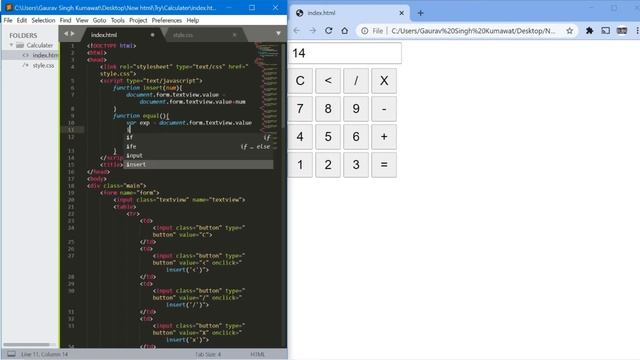
Task: Go forward in Chrome
Action: (x=313, y=31)
